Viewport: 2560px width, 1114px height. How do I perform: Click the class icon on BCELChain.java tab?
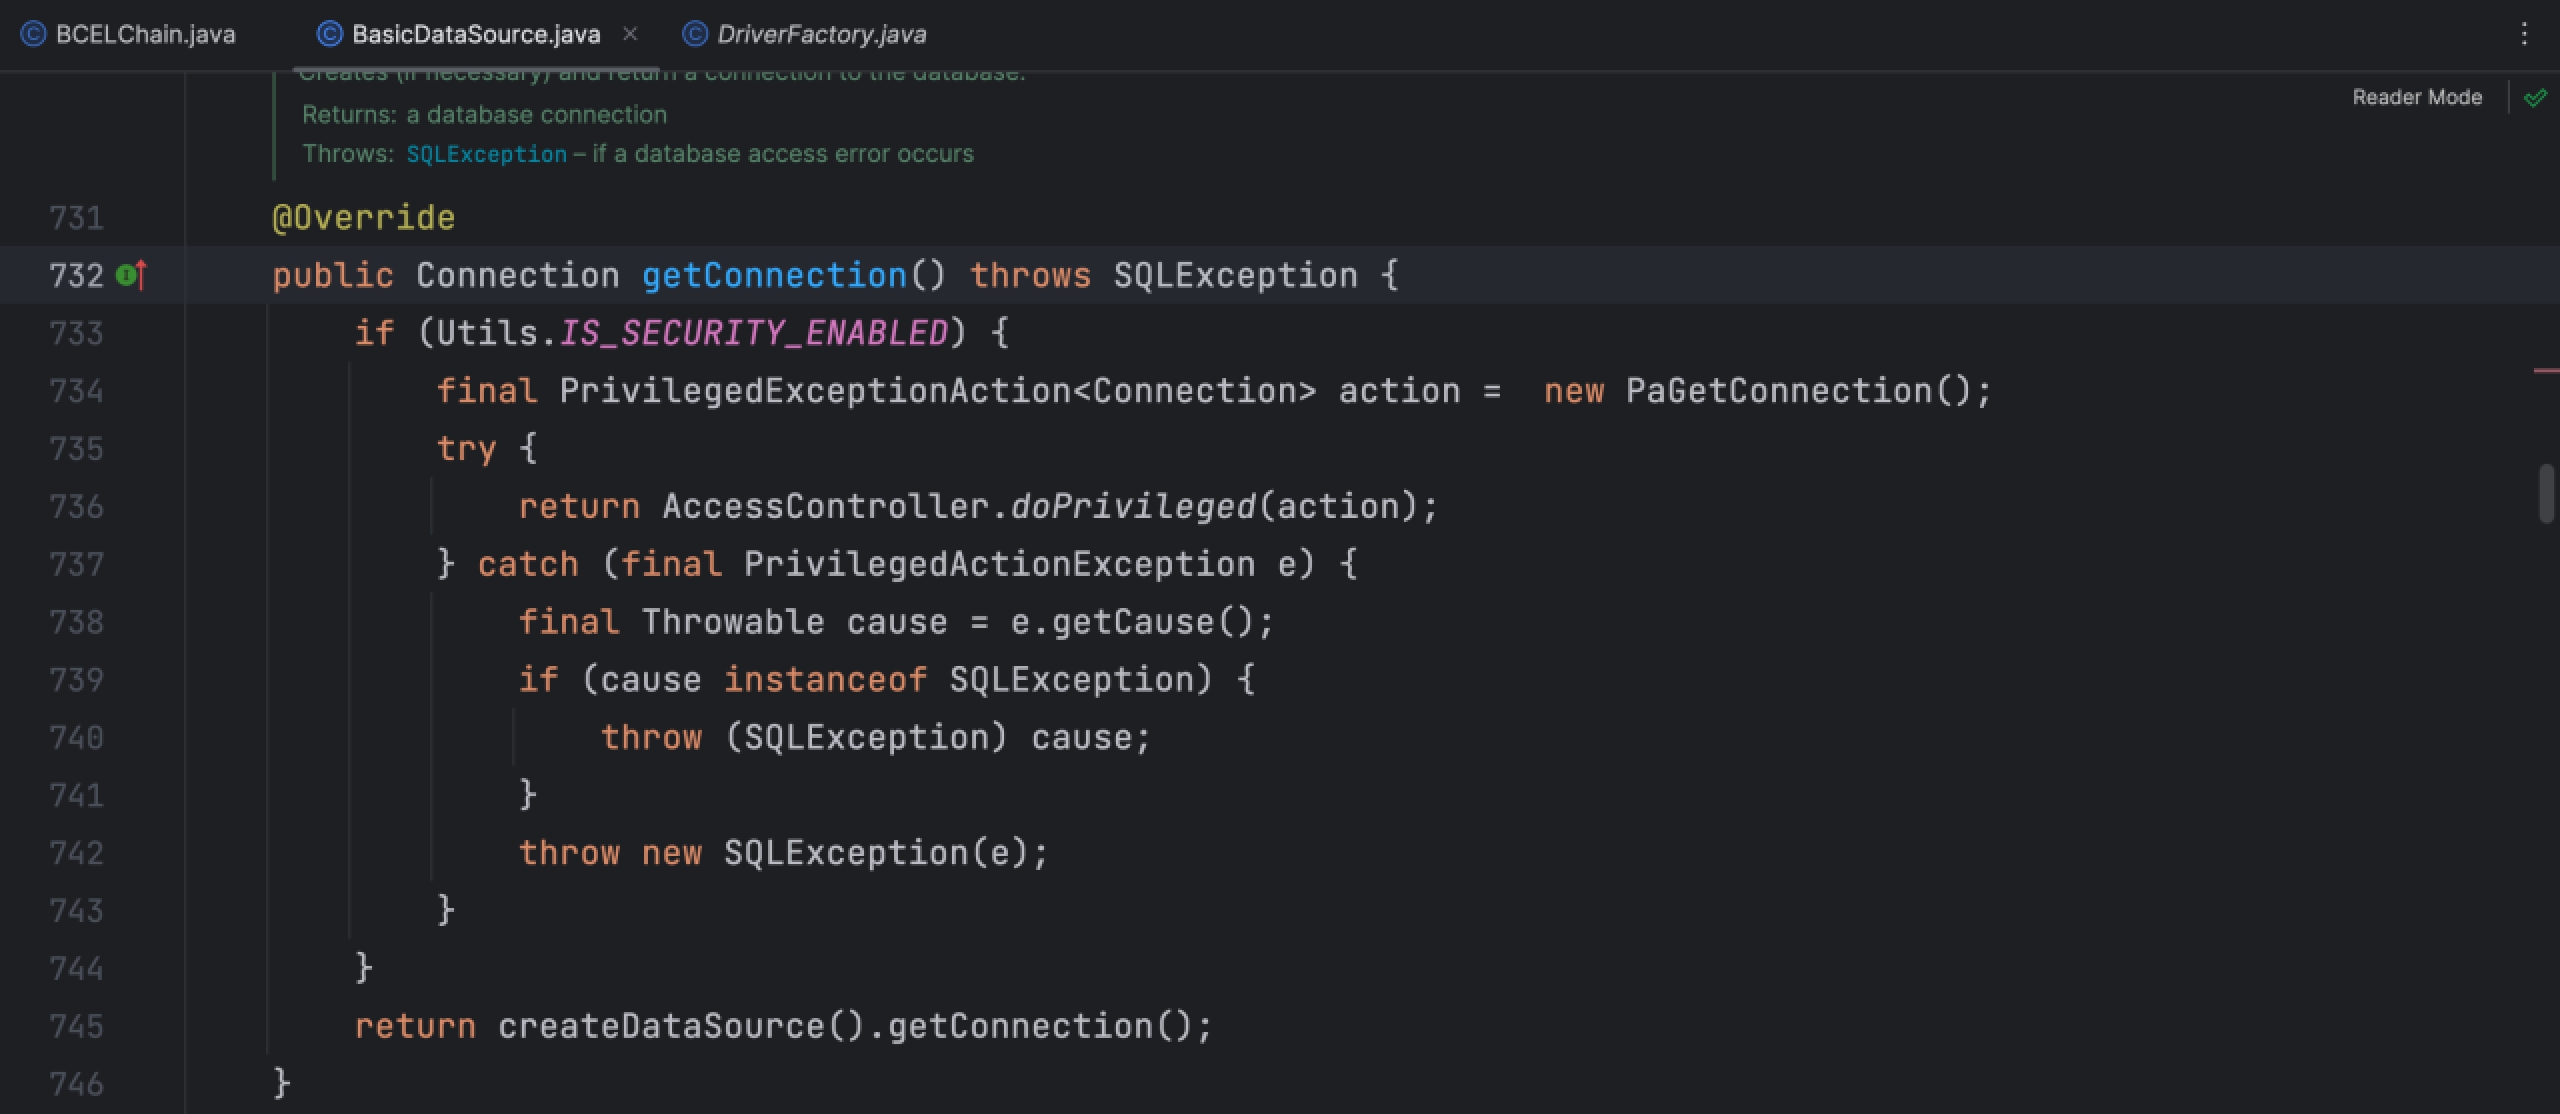point(33,34)
